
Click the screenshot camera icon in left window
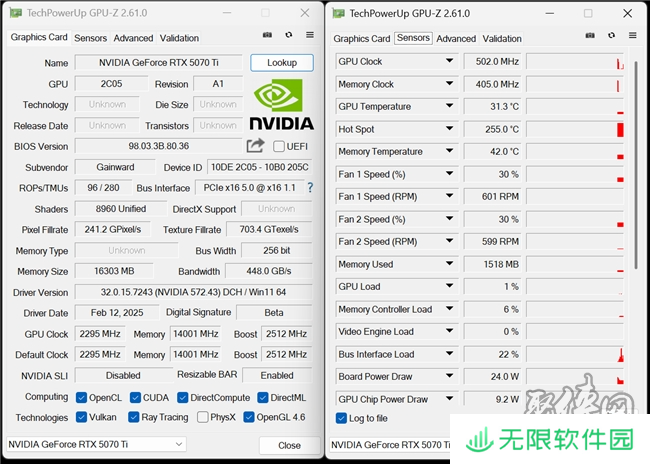point(267,35)
